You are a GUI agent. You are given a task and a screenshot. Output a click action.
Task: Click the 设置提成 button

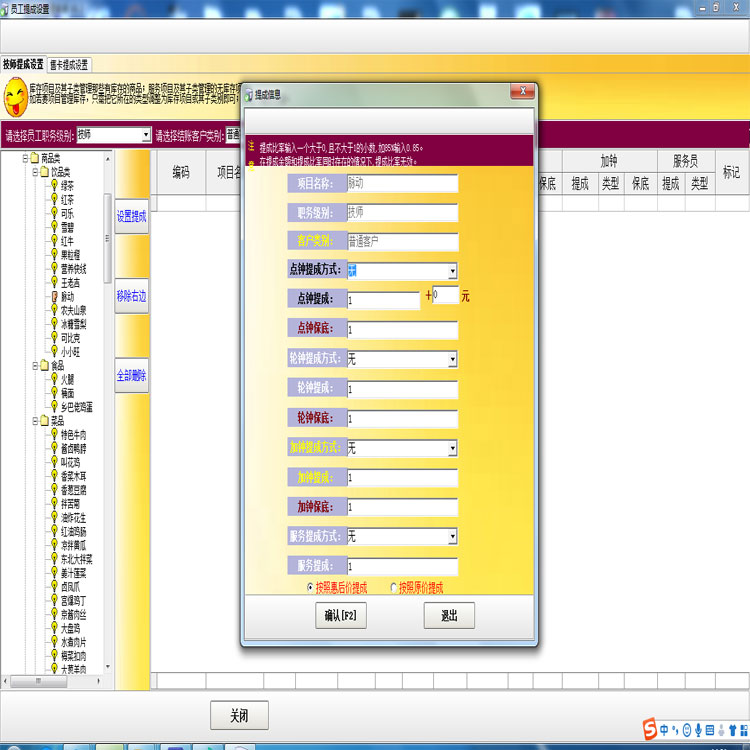tap(132, 216)
